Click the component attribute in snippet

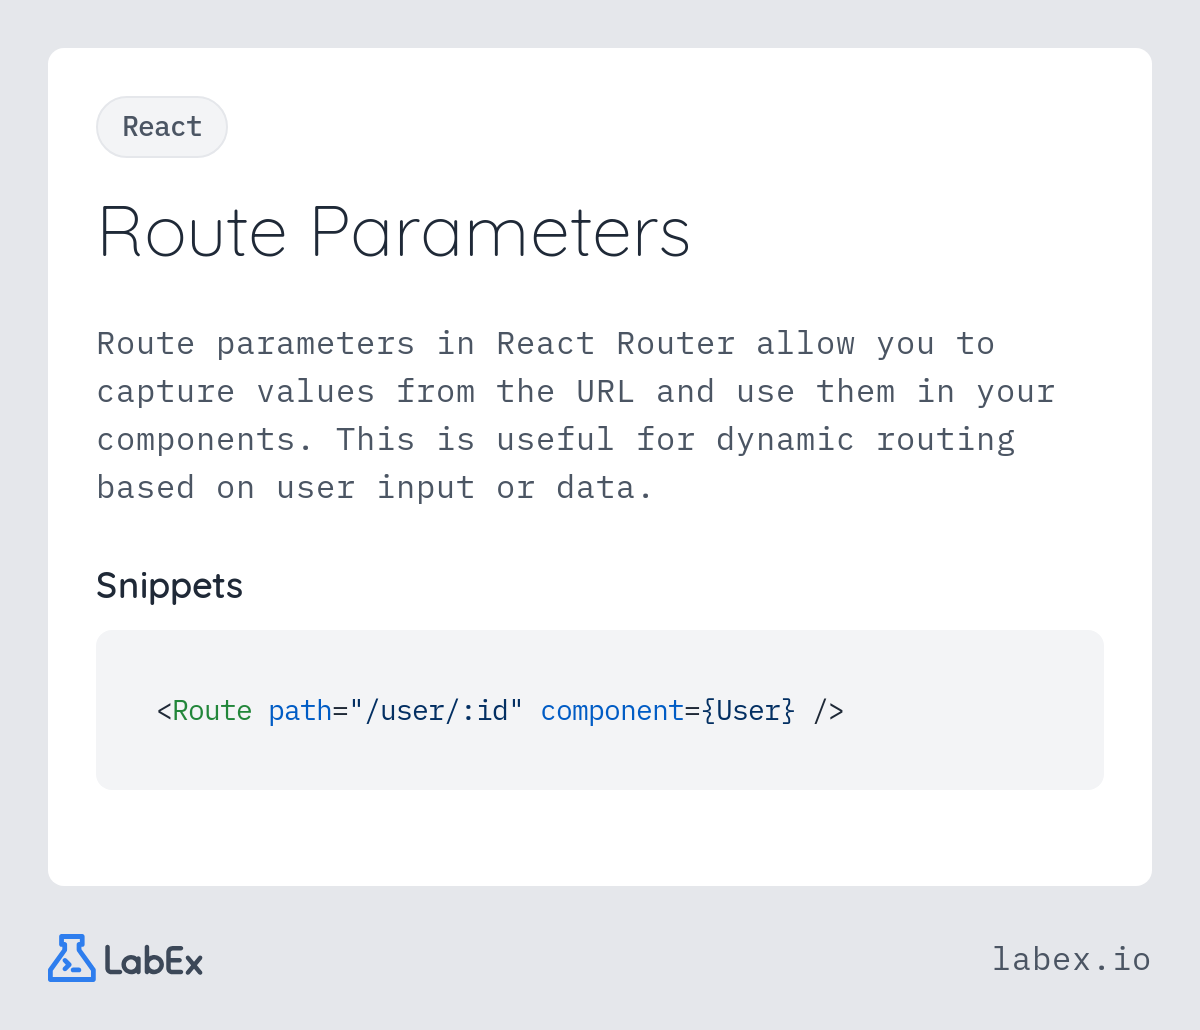click(x=612, y=711)
